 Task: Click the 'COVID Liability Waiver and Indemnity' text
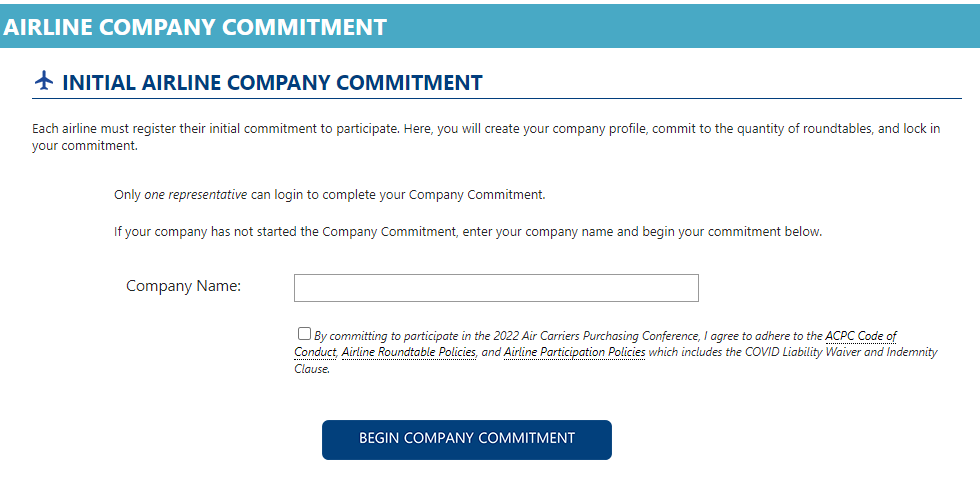pyautogui.click(x=841, y=352)
